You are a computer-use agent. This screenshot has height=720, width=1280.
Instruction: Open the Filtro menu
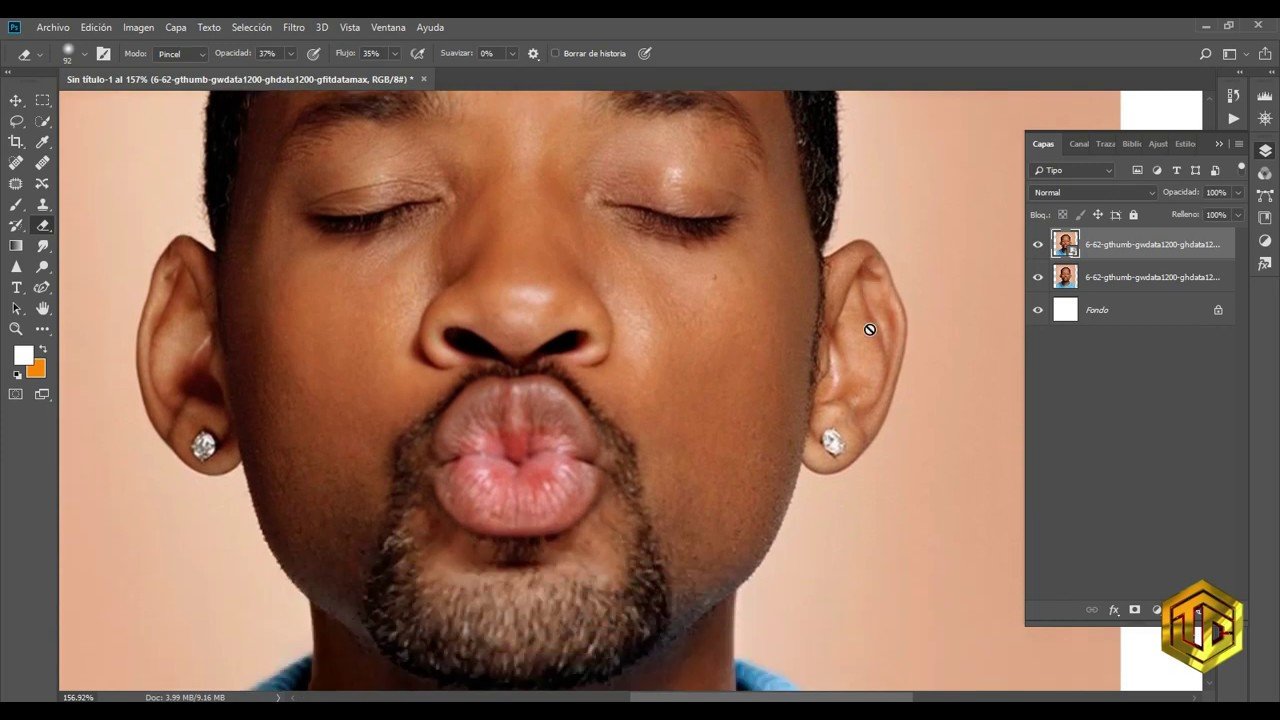point(293,27)
